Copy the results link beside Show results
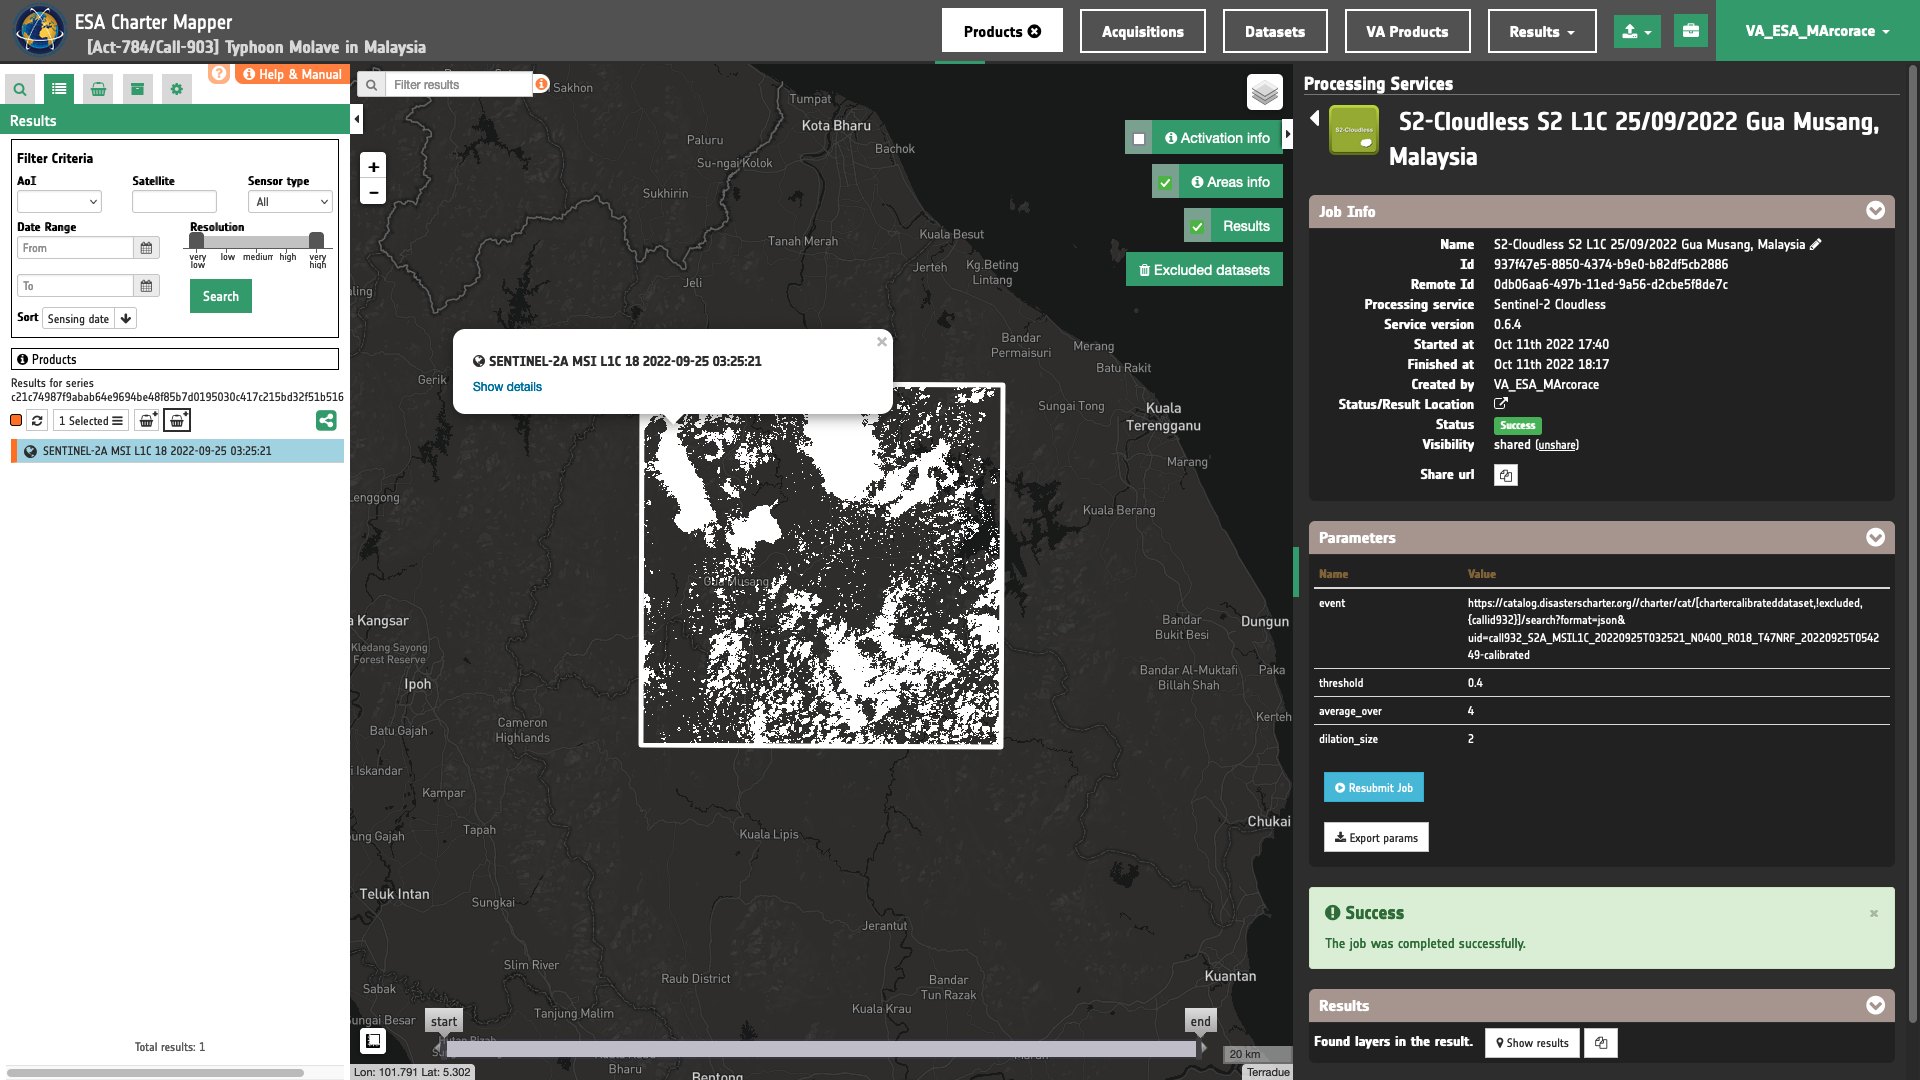The image size is (1920, 1080). (x=1601, y=1043)
